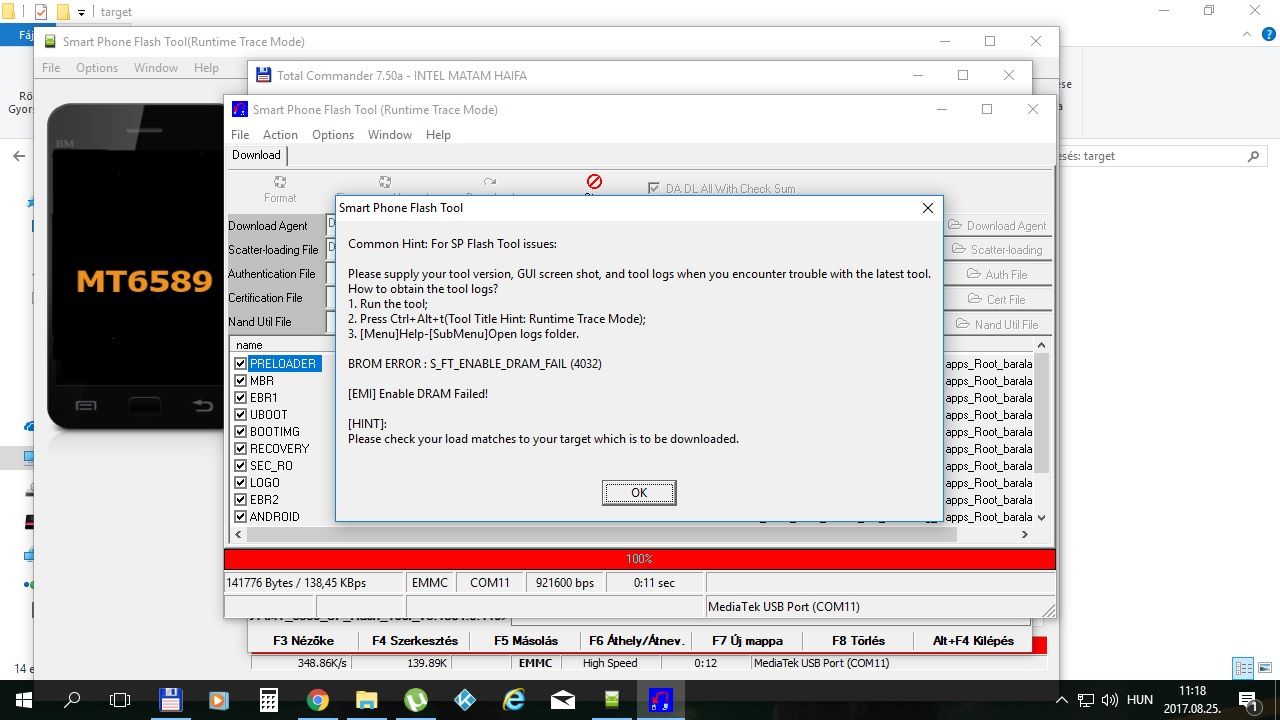Viewport: 1280px width, 720px height.
Task: Click the red Stop toolbar icon
Action: pos(594,182)
